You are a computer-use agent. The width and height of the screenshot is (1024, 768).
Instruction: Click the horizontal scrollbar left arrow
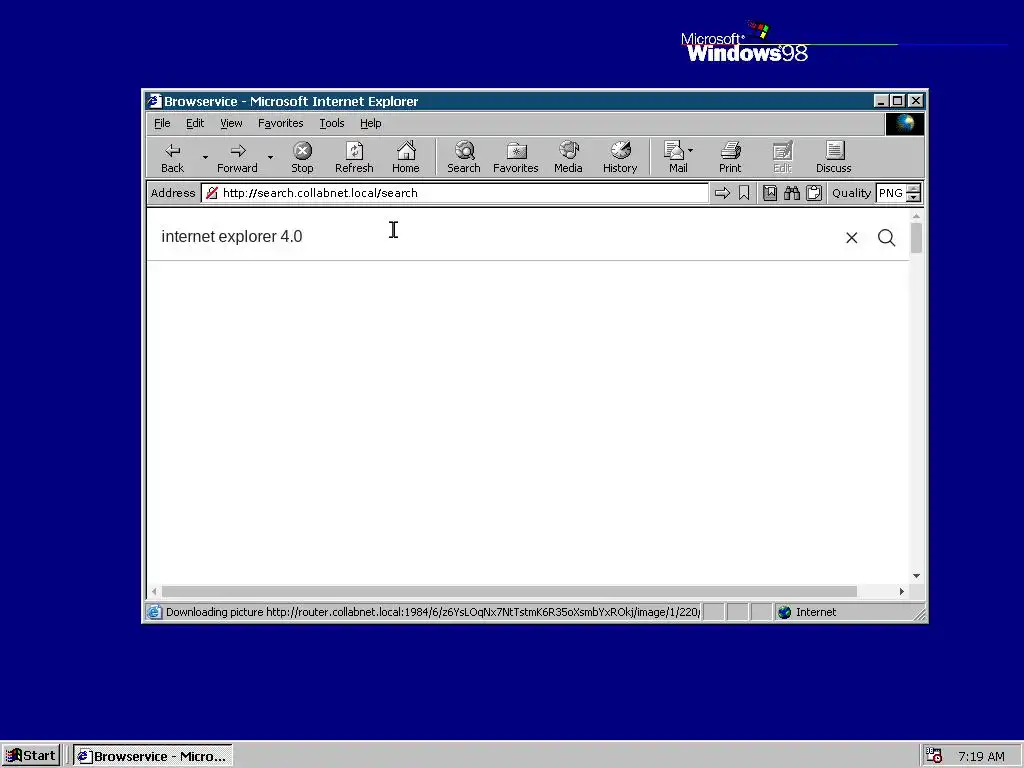[x=154, y=592]
